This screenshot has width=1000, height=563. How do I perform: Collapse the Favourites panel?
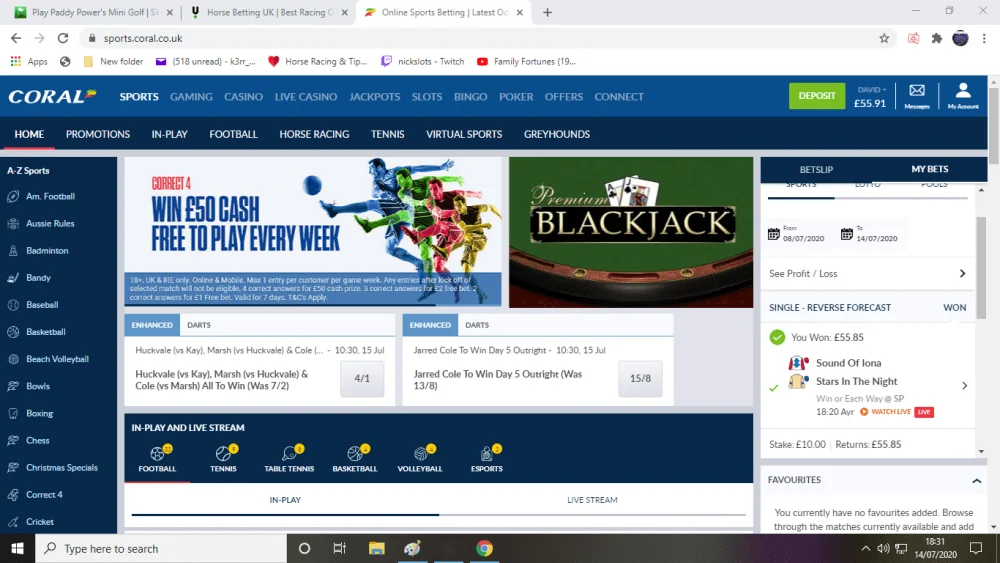coord(976,481)
